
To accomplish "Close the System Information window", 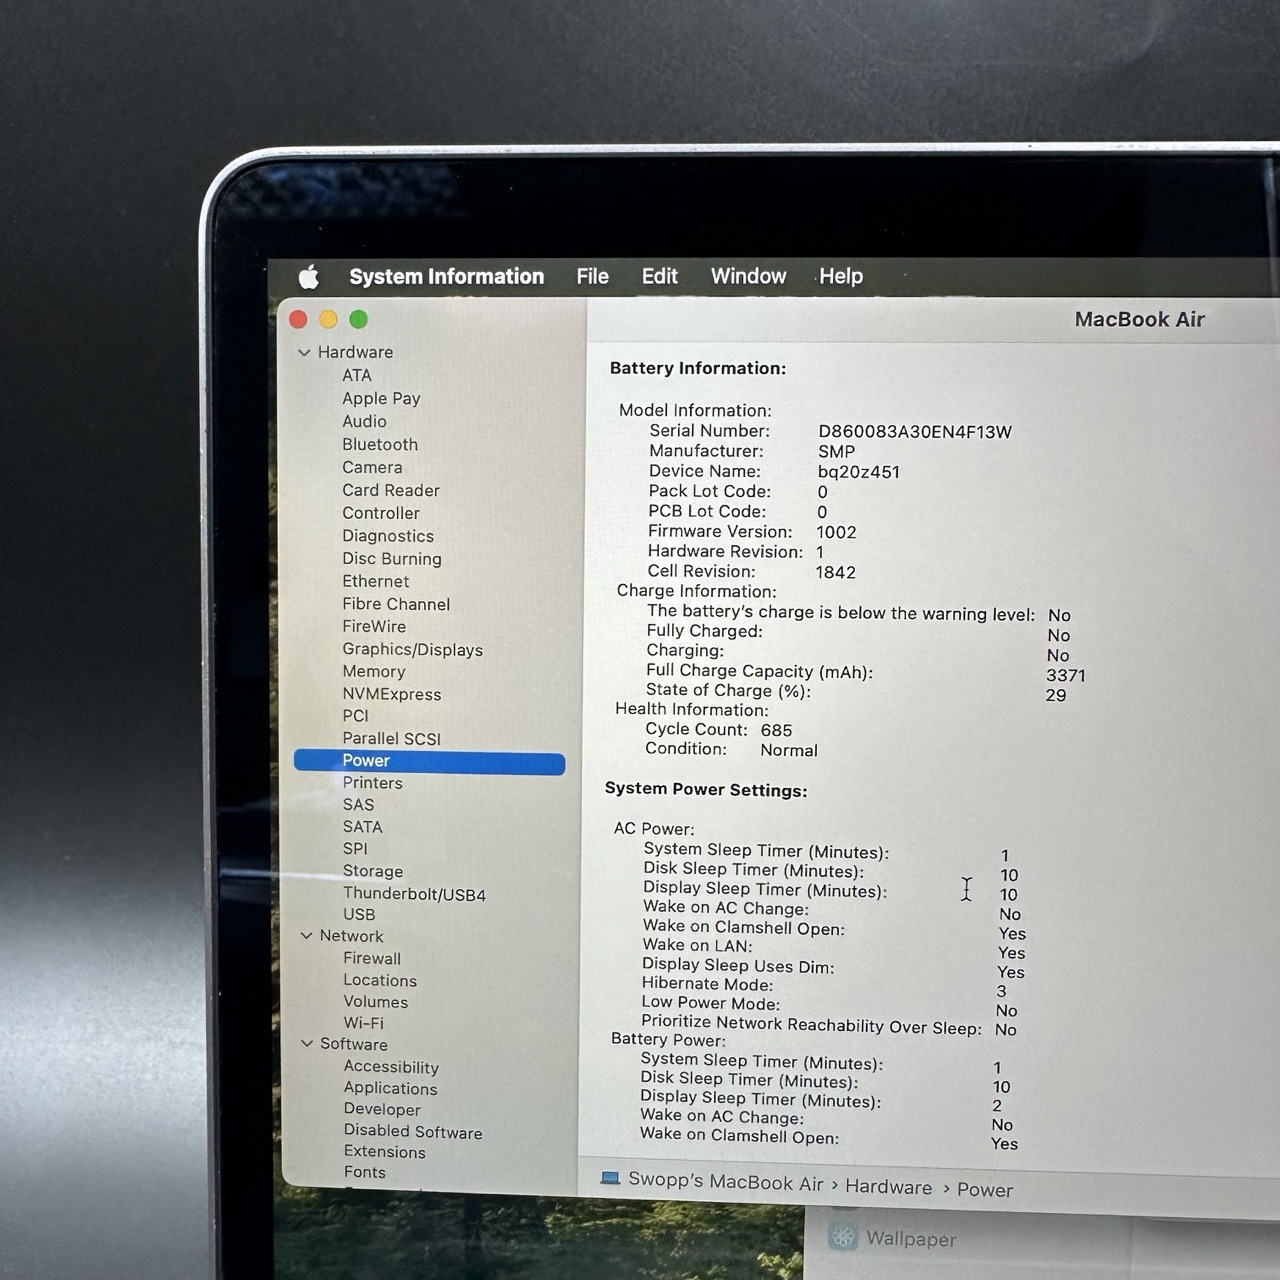I will 298,319.
